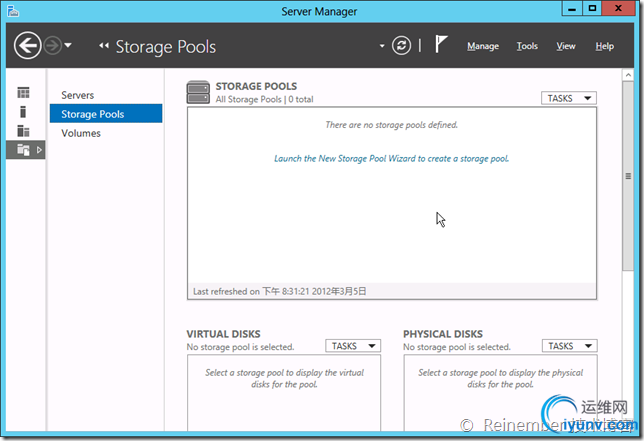Click 'All Storage Pools | 0 total' text

pyautogui.click(x=264, y=99)
